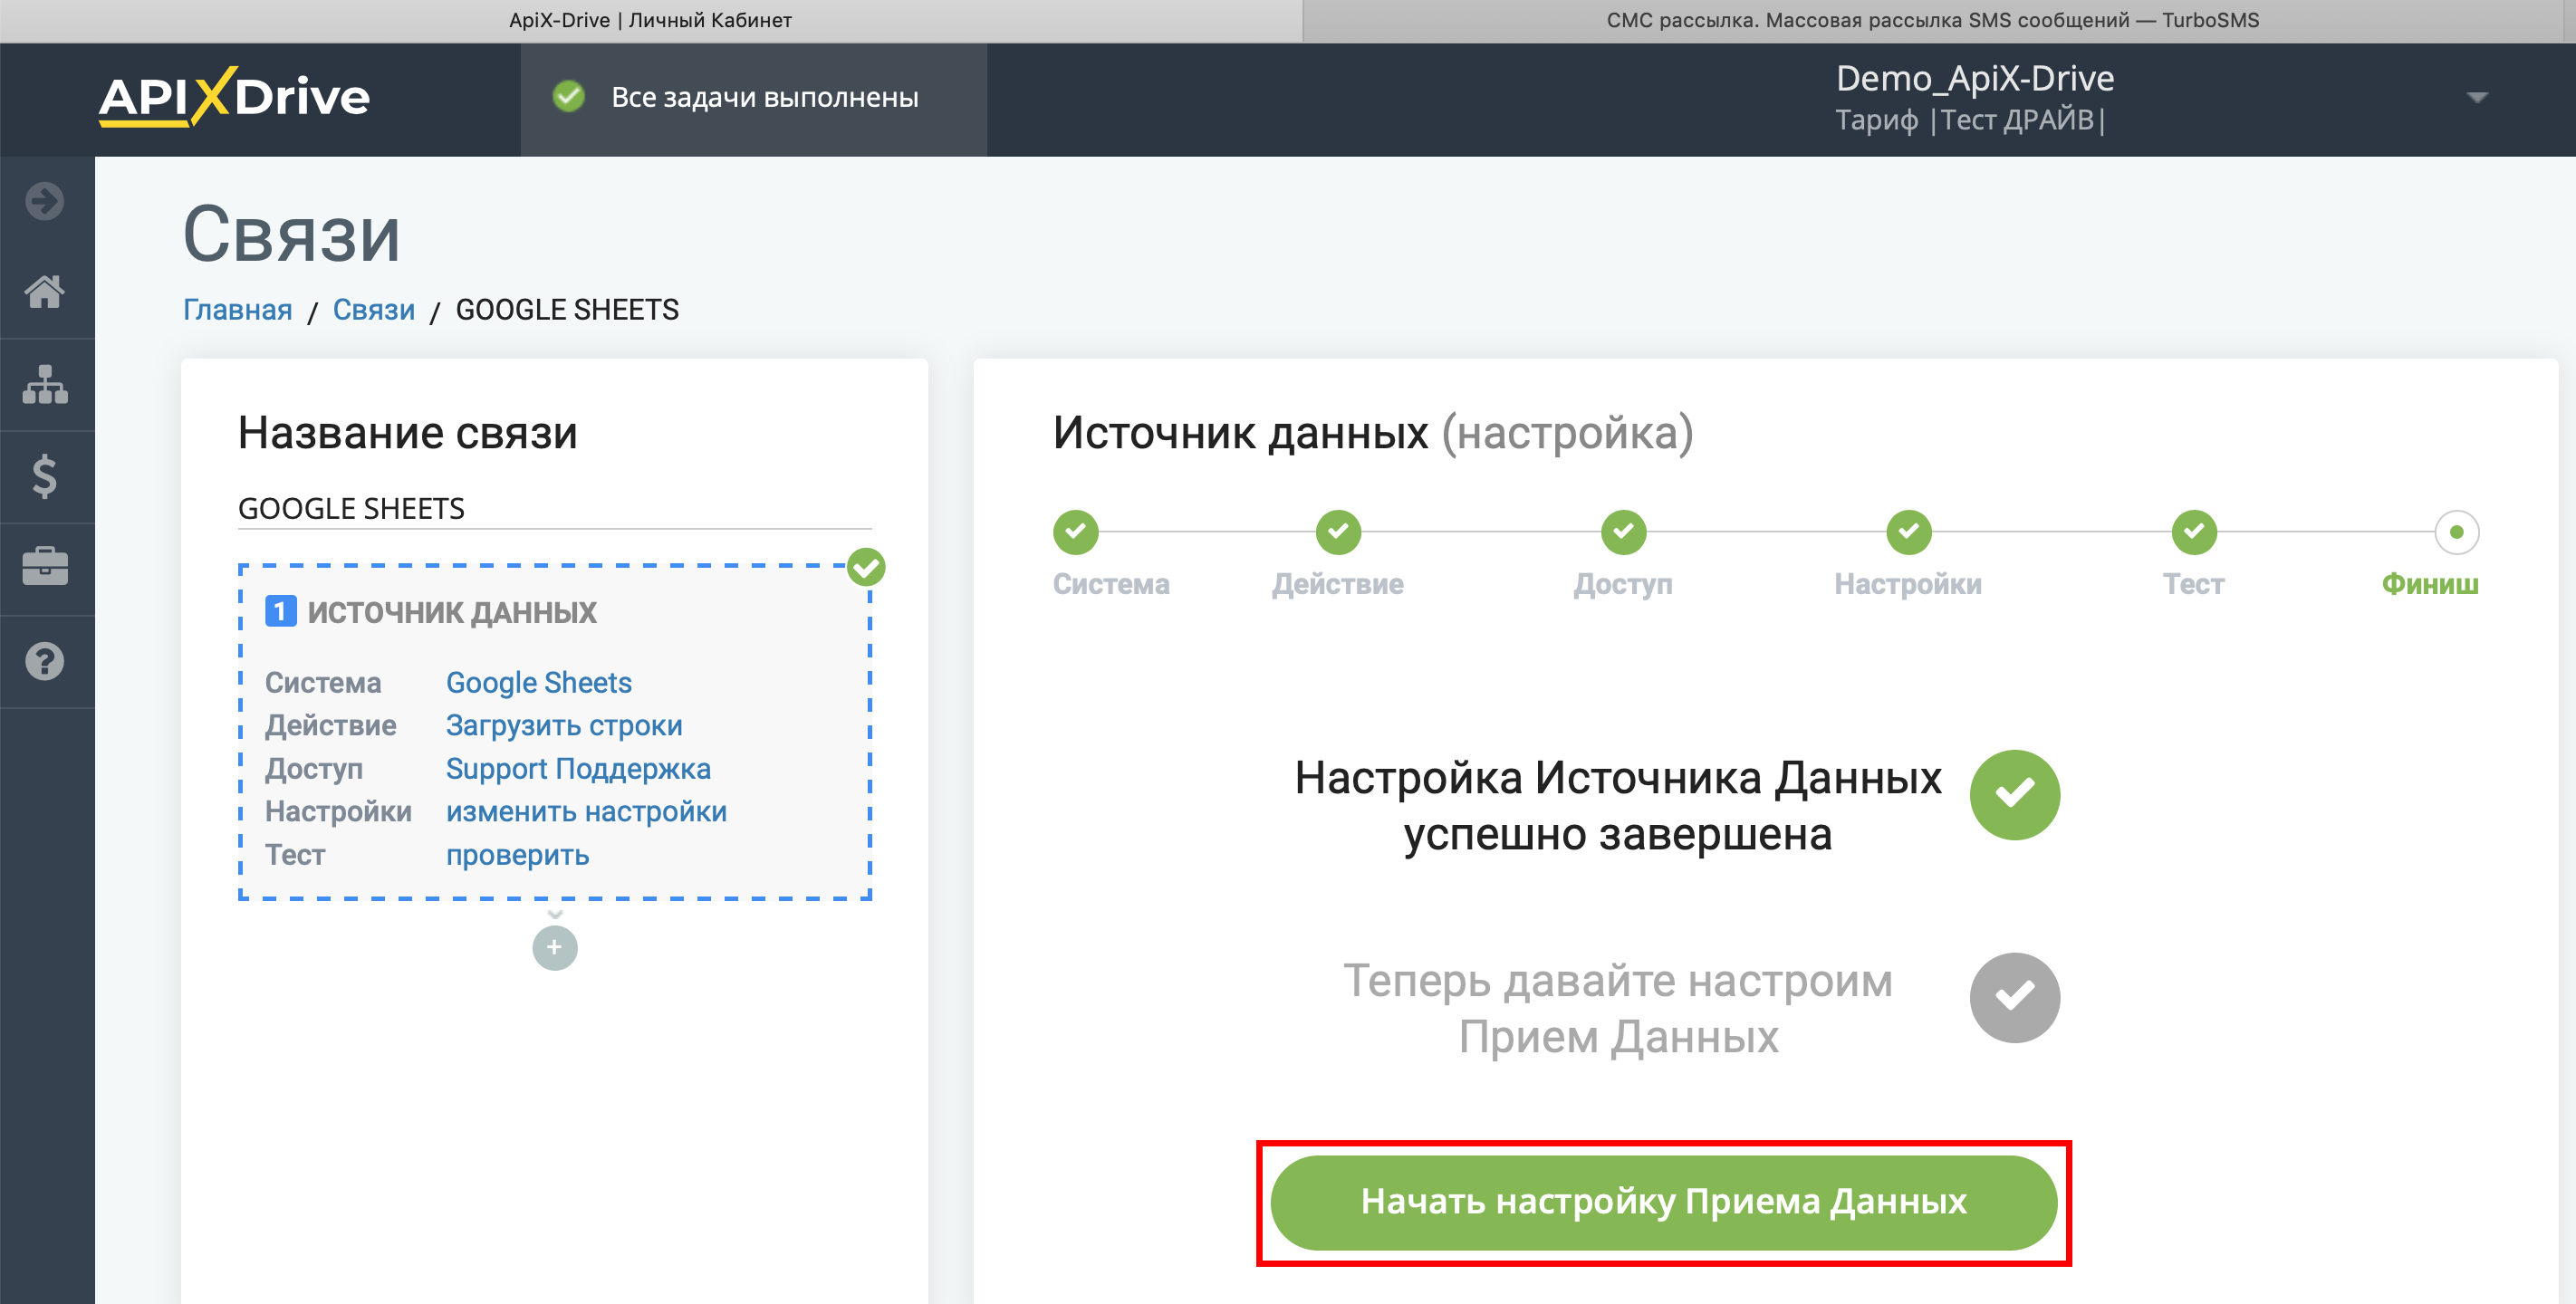Click the green check on data source block
Viewport: 2576px width, 1304px height.
866,567
